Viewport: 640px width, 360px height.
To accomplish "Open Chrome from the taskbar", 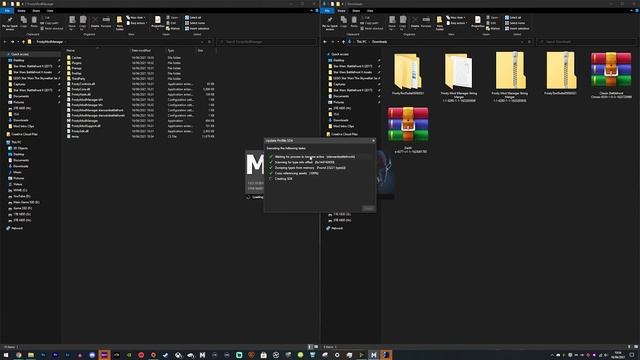I will (x=18, y=355).
